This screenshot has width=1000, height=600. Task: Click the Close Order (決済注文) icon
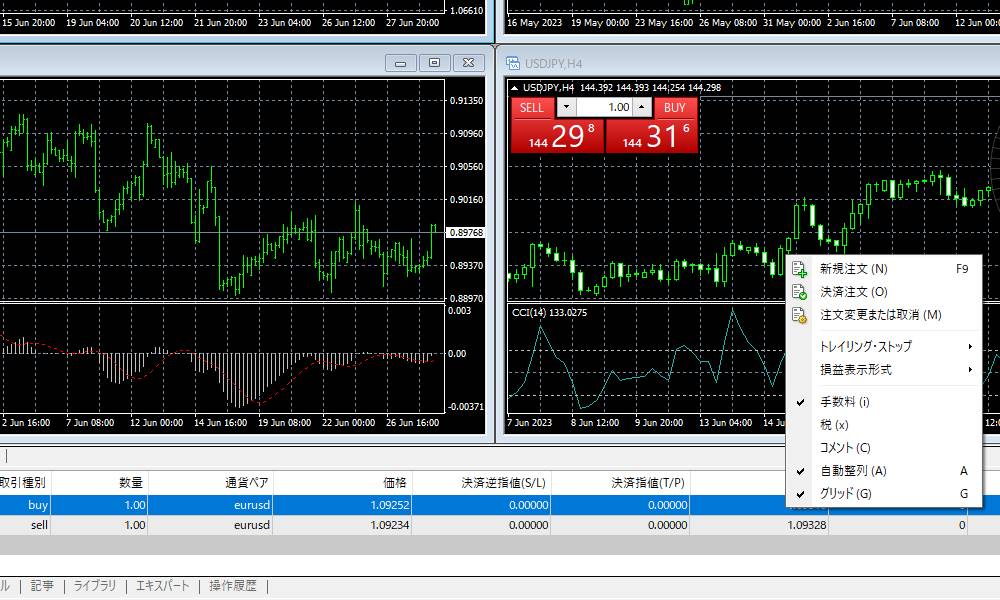point(799,292)
